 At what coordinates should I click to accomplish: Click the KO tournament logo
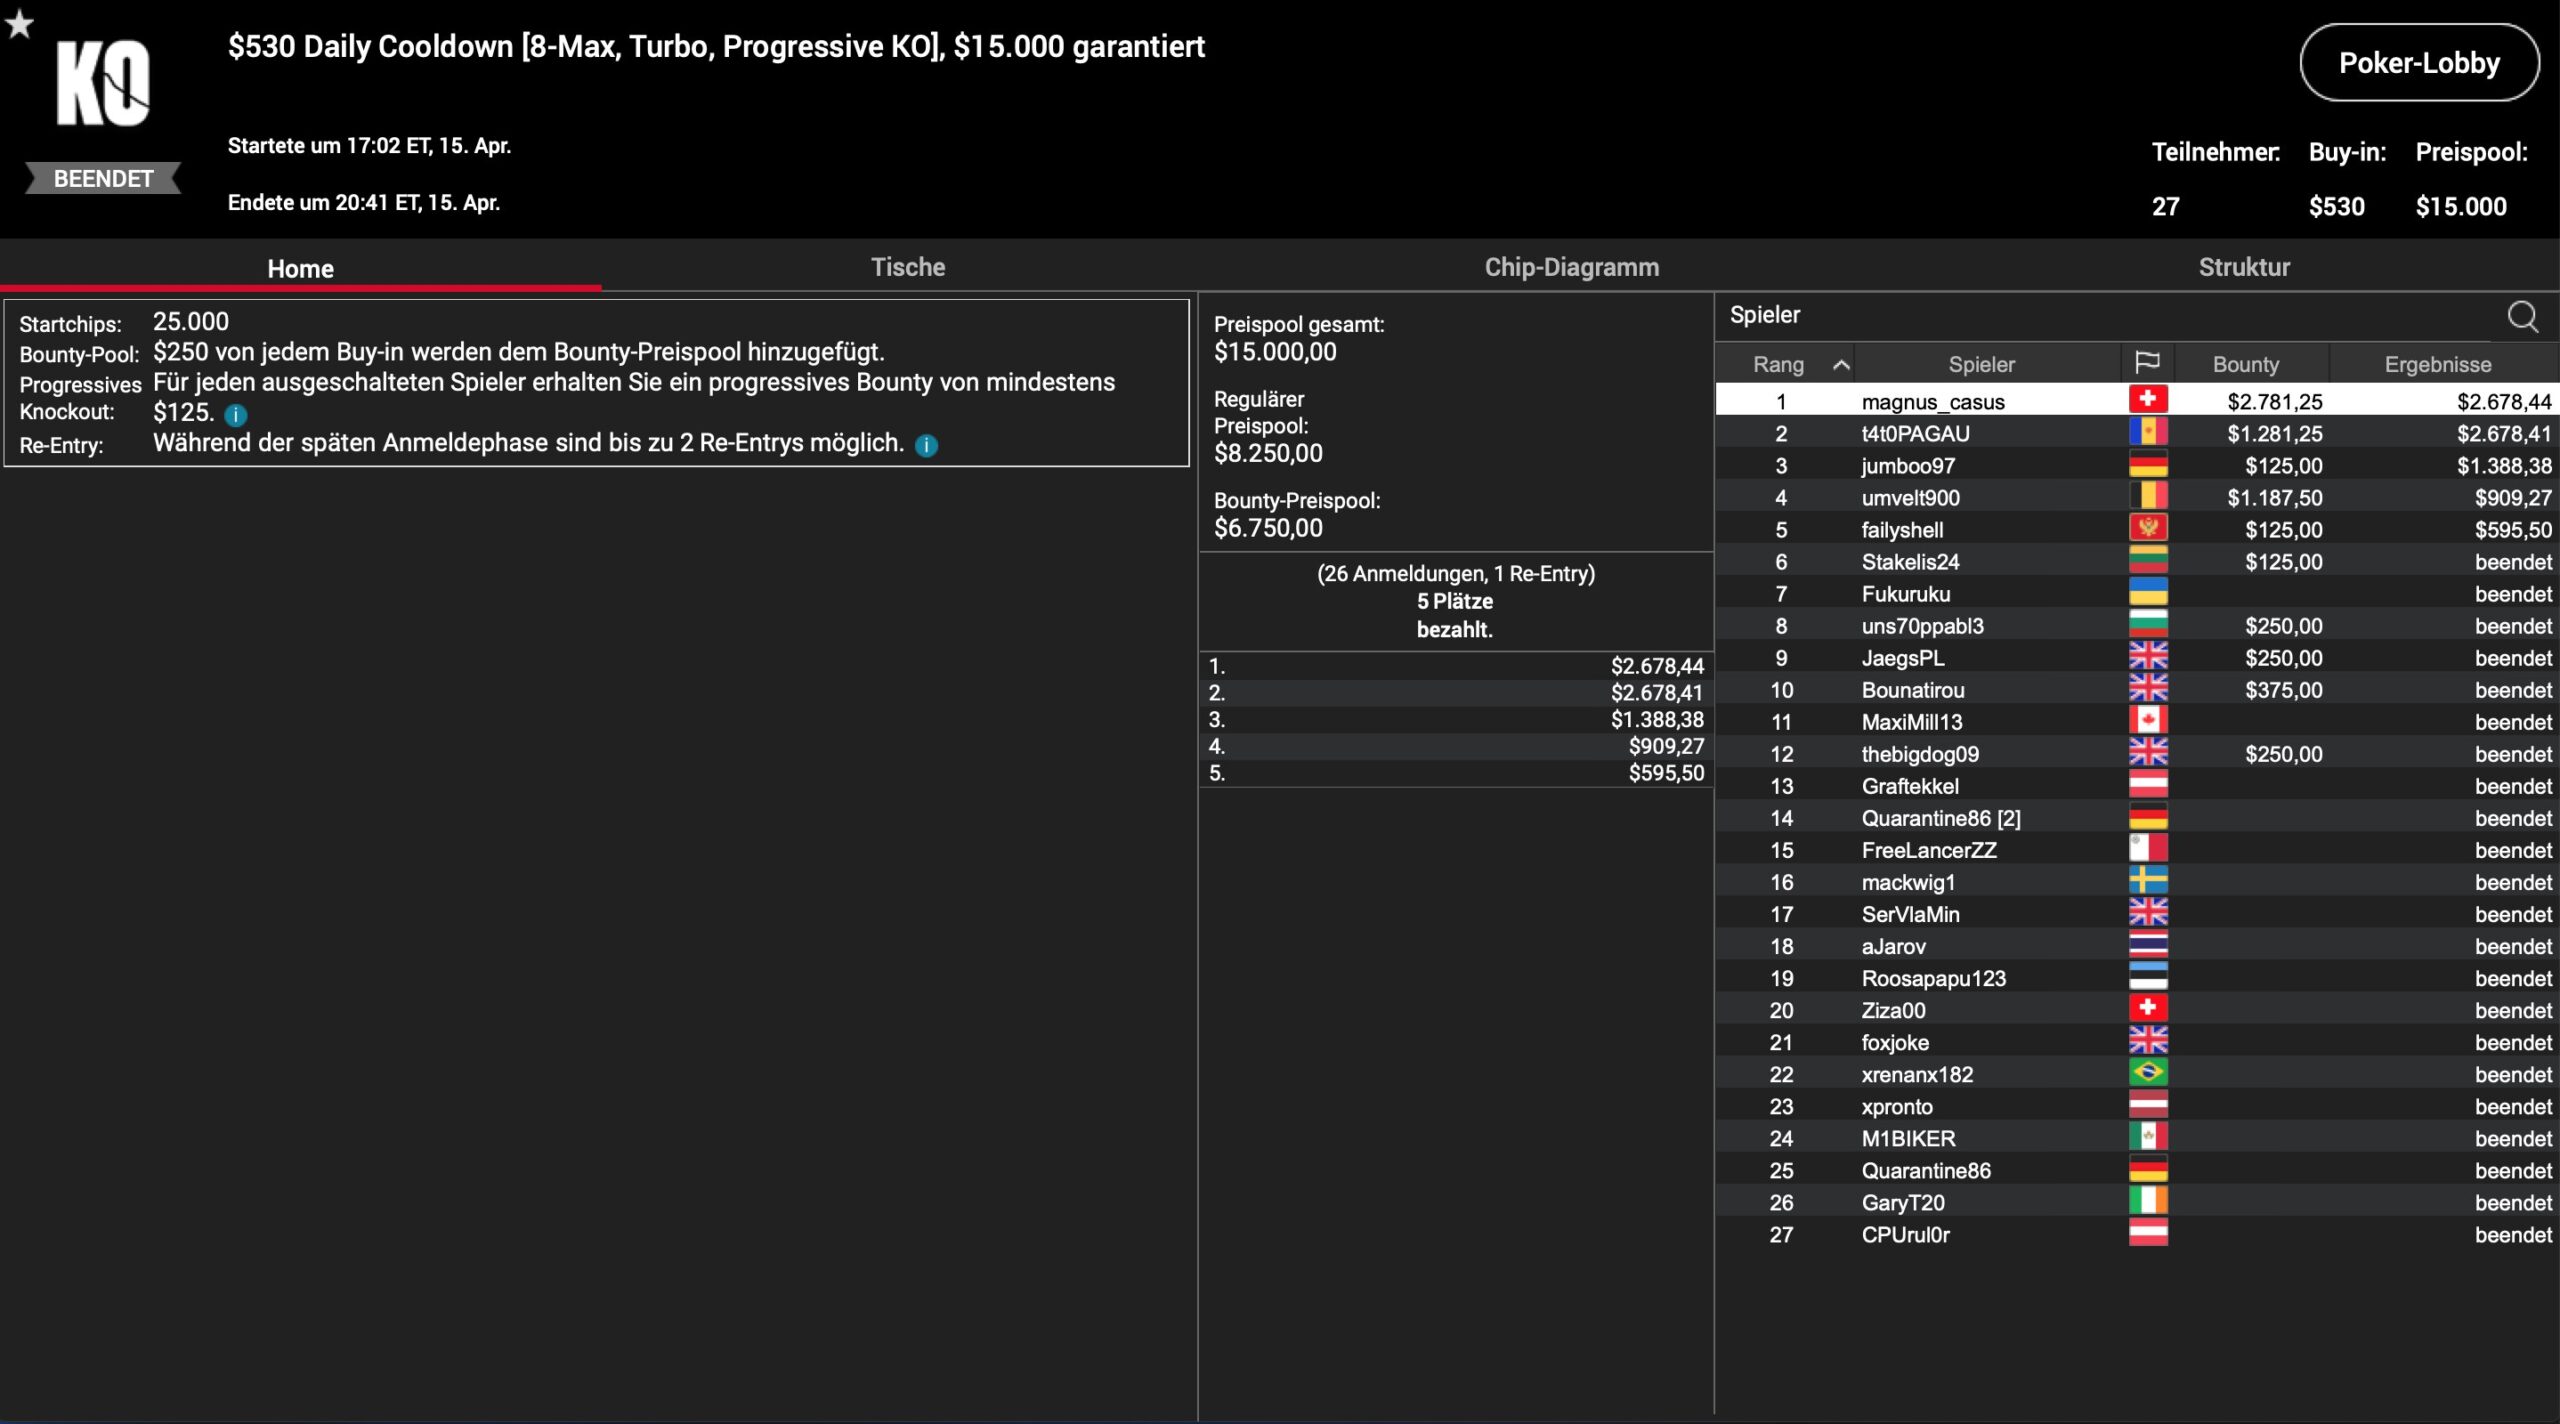pyautogui.click(x=103, y=84)
